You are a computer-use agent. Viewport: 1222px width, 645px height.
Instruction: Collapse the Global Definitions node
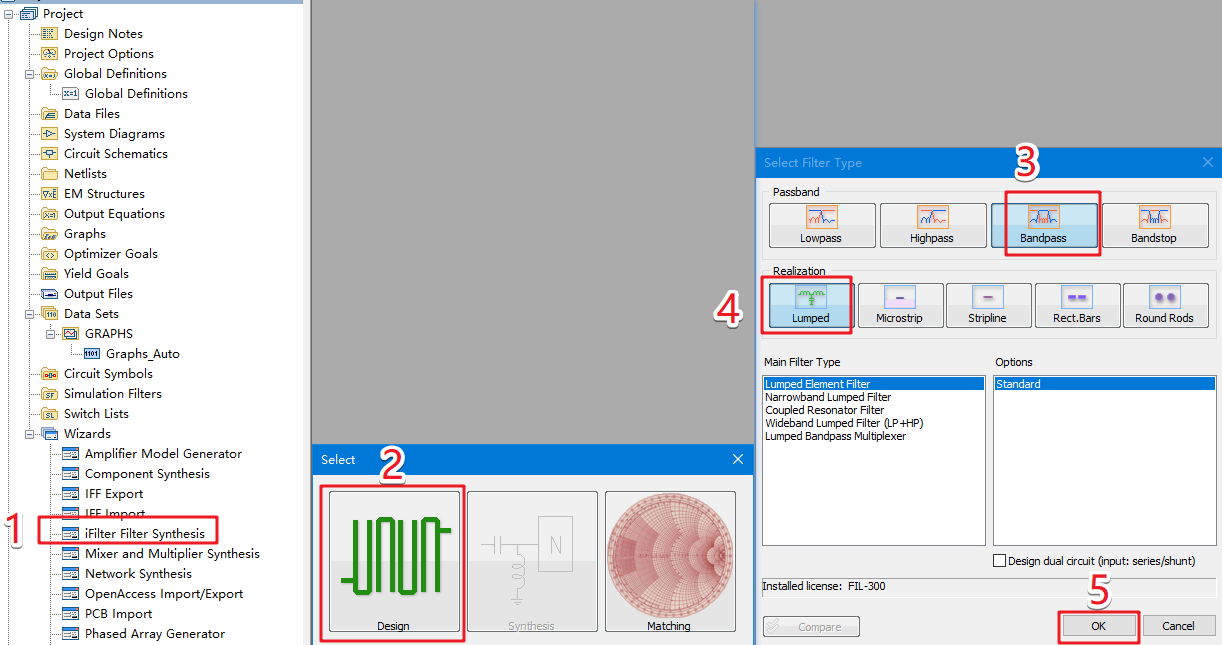[29, 74]
